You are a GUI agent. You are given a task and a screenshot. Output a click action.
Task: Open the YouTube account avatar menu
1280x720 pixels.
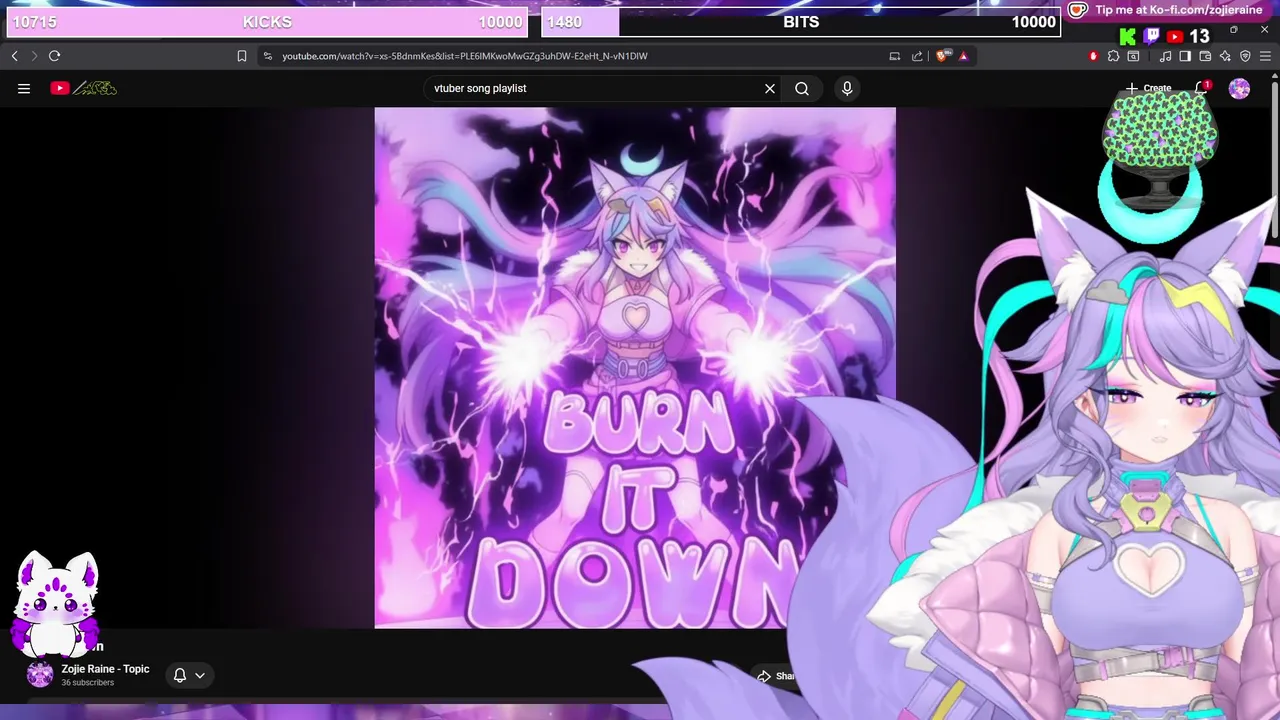pos(1239,89)
